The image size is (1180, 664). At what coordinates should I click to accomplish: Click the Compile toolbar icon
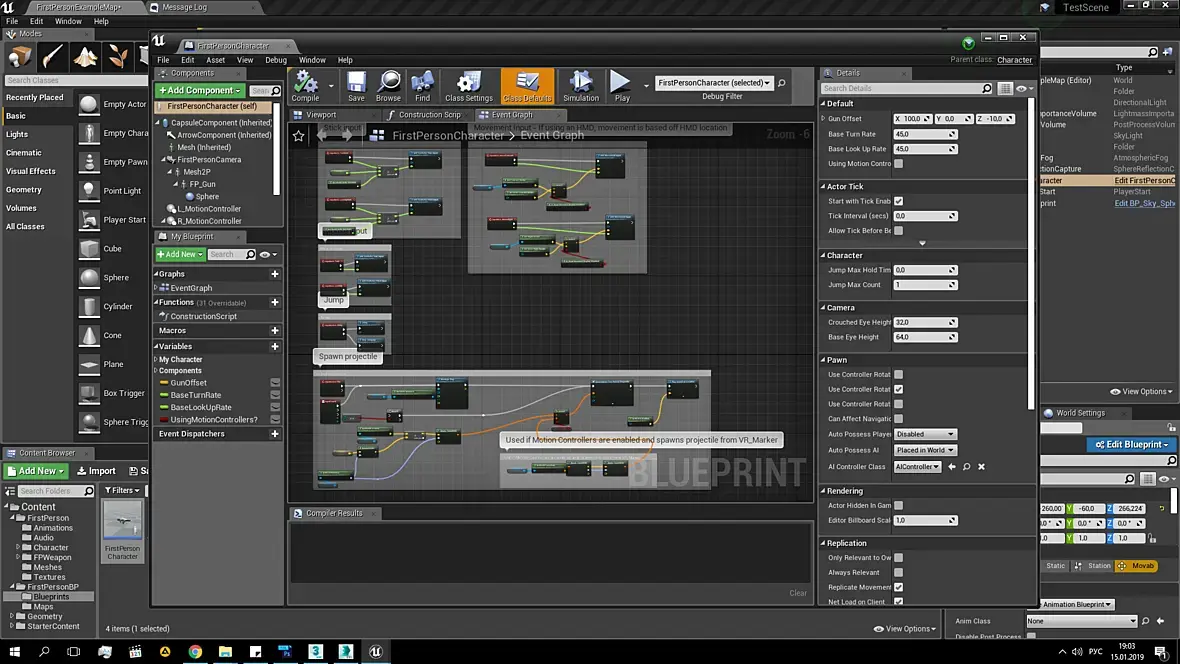(305, 83)
